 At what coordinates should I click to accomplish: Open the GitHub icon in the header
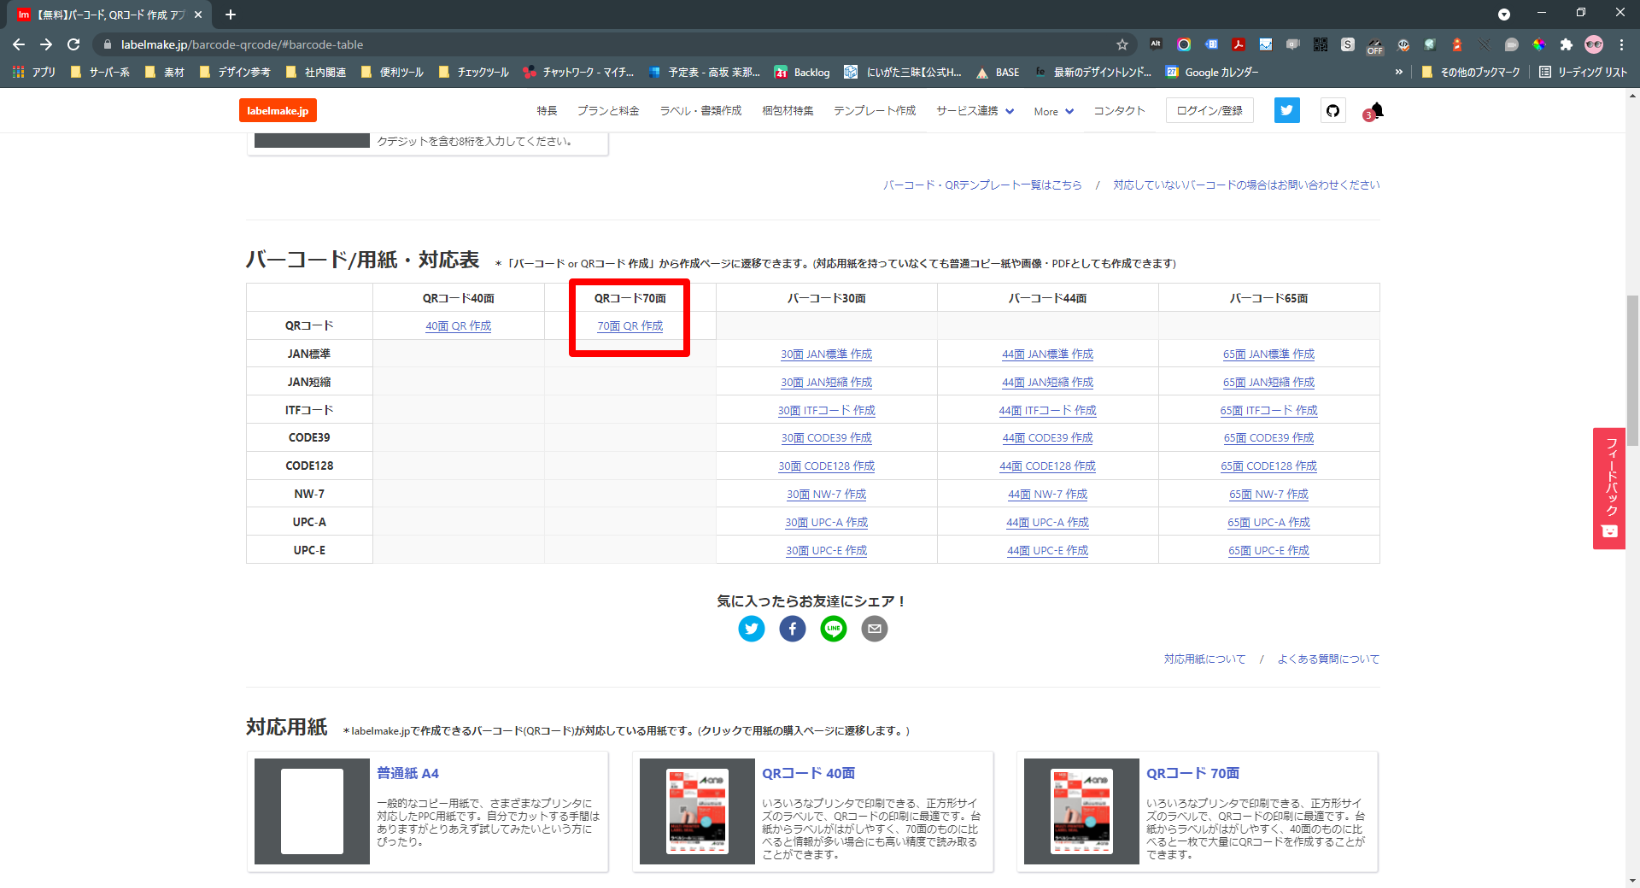tap(1332, 111)
